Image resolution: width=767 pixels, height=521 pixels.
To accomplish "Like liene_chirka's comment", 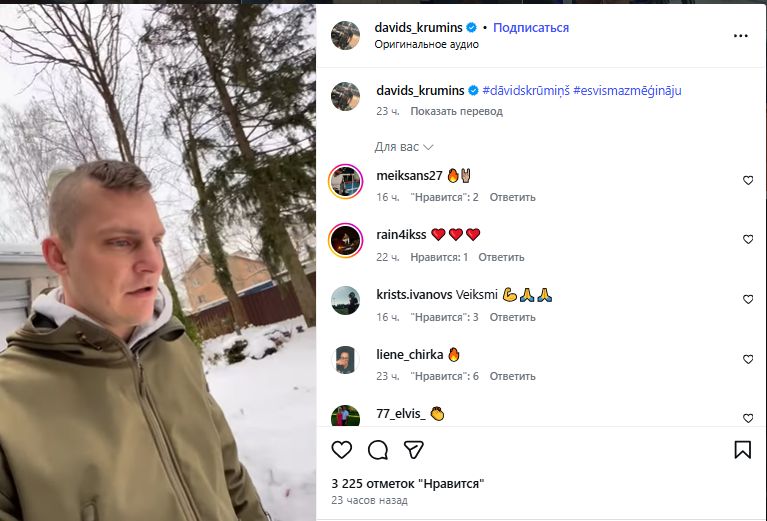I will point(748,360).
